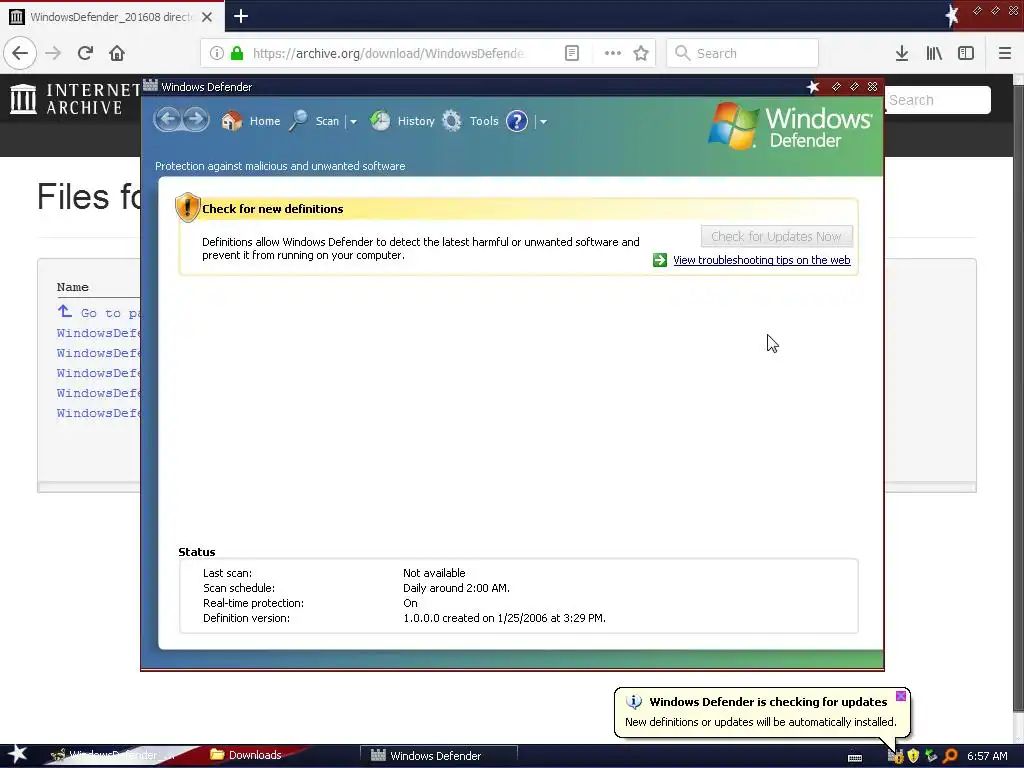Image resolution: width=1024 pixels, height=768 pixels.
Task: Show site information for archive.org
Action: pos(217,53)
